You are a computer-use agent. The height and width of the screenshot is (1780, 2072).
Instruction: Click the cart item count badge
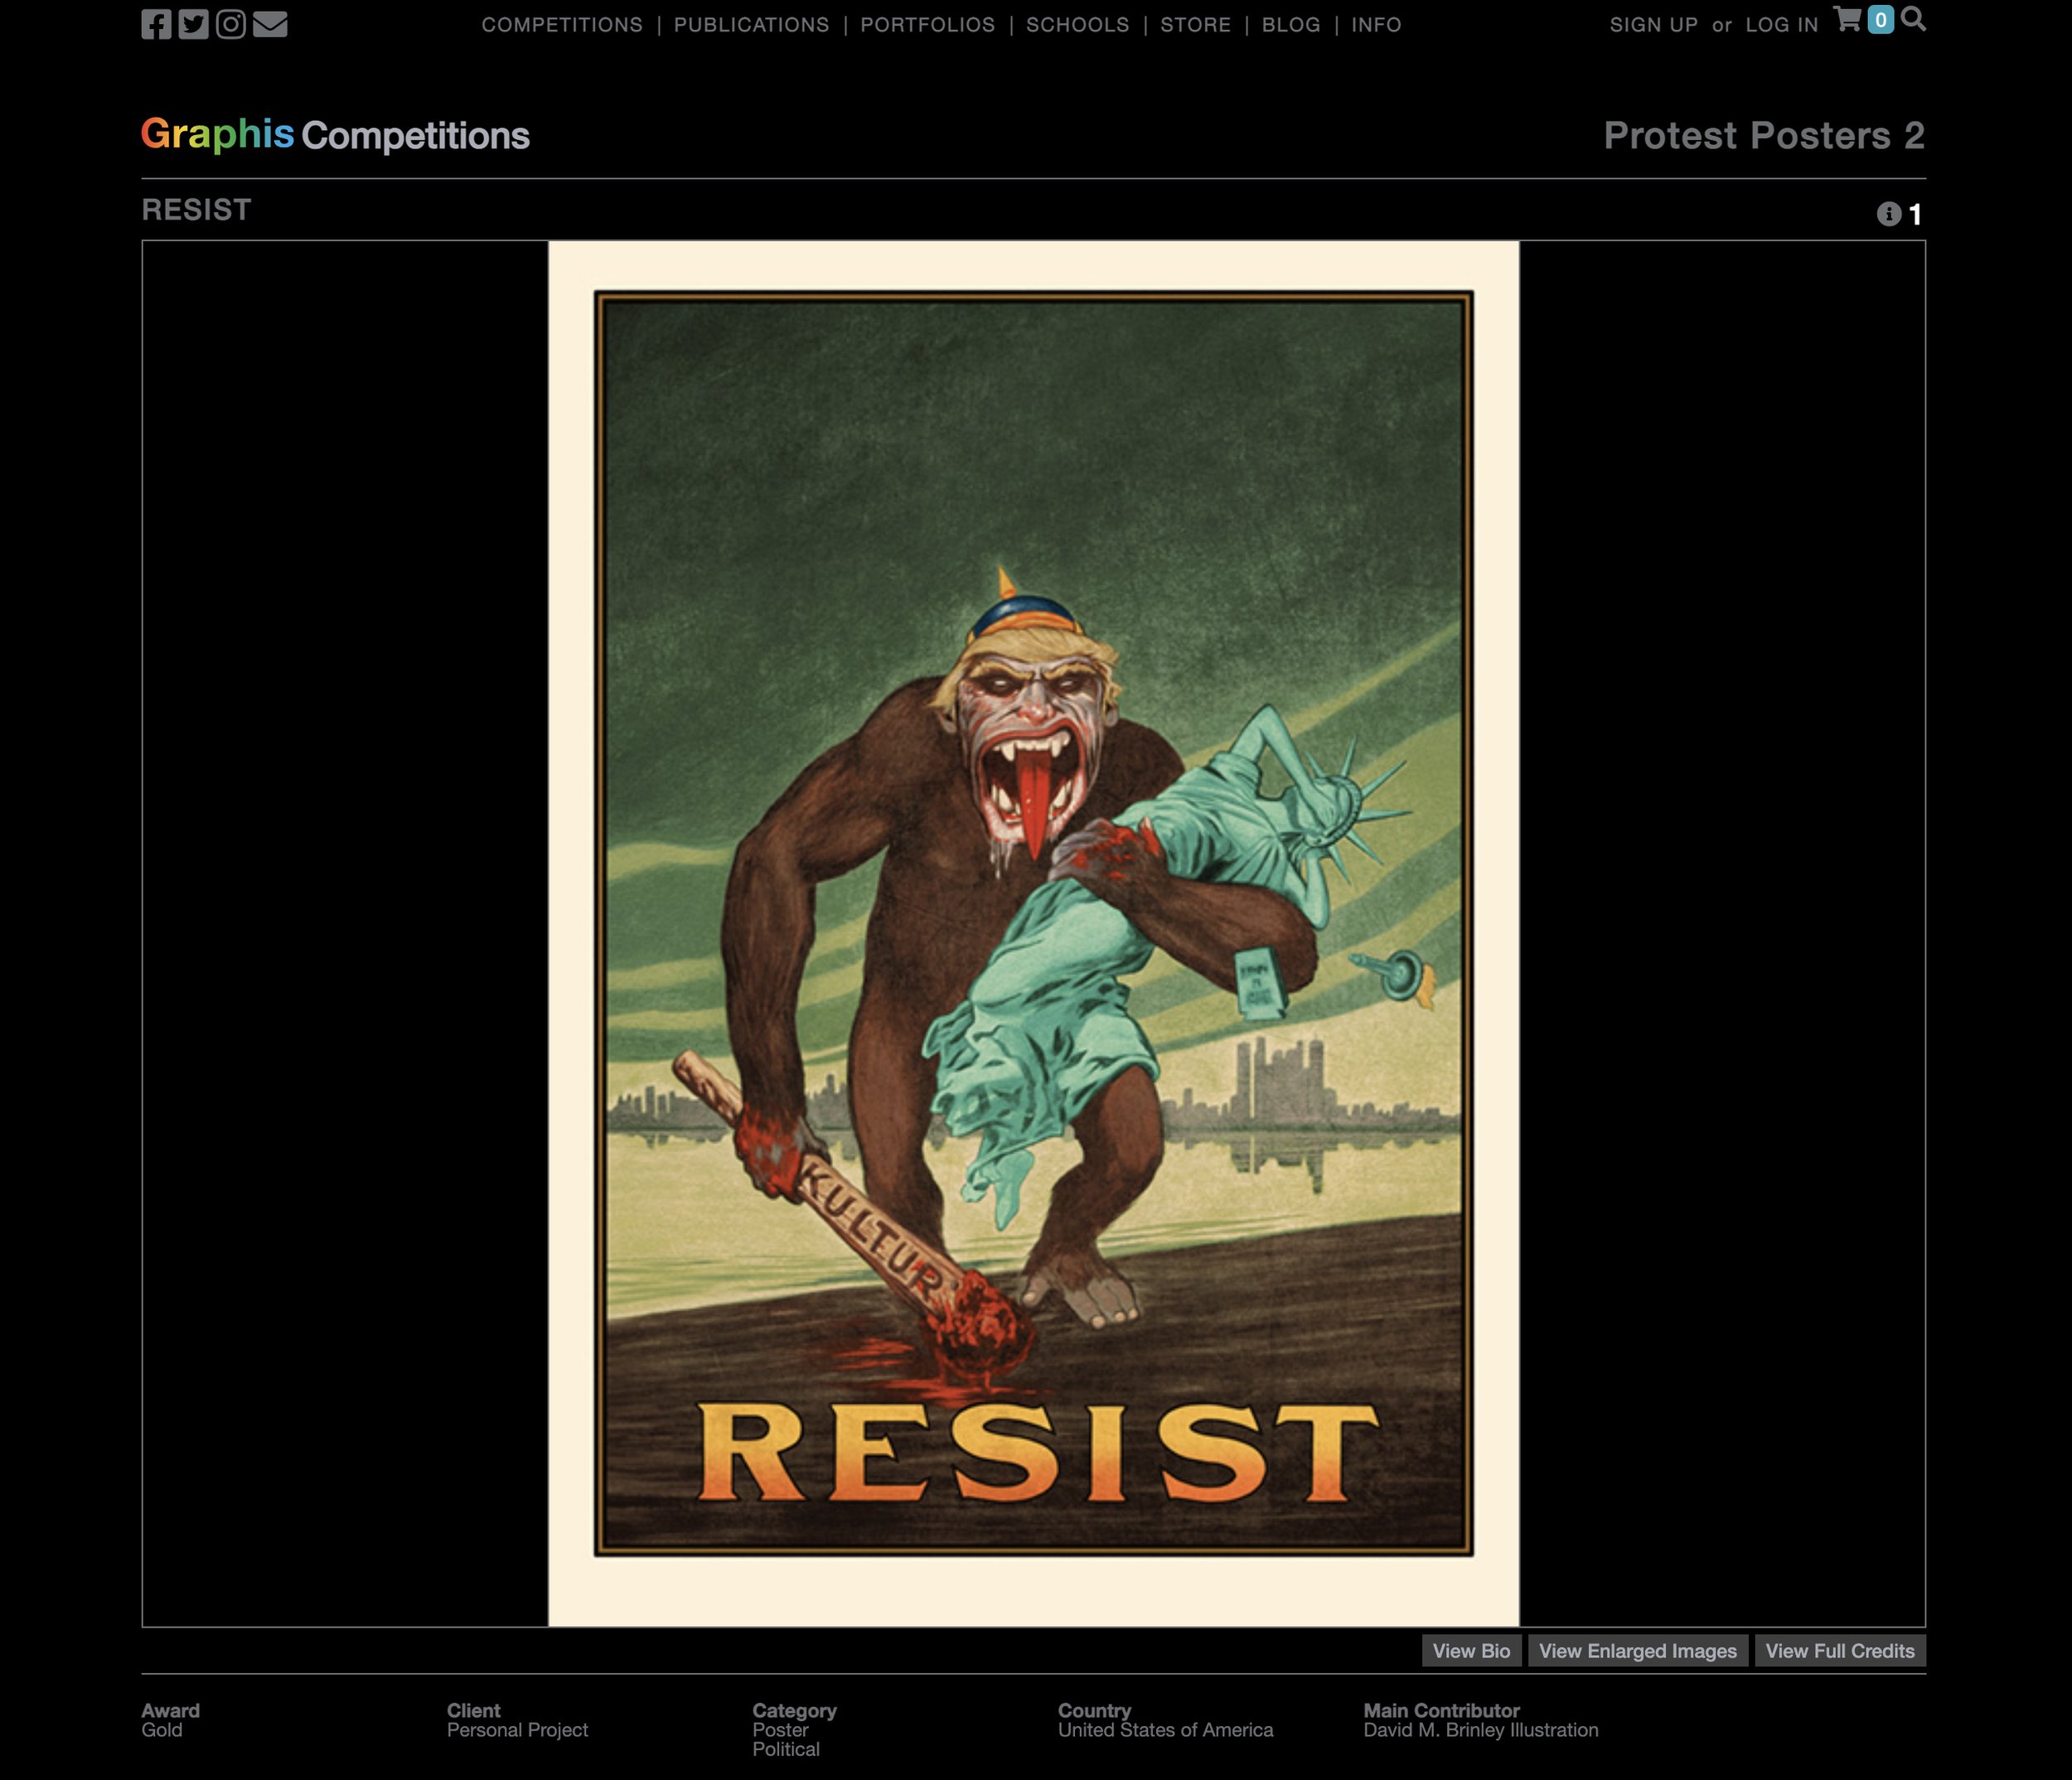[1881, 20]
